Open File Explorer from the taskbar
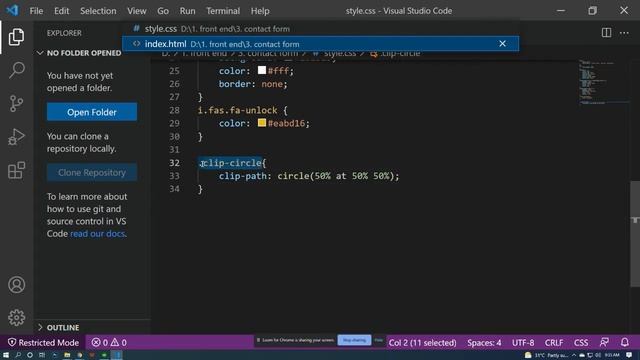Image resolution: width=640 pixels, height=360 pixels. click(67, 355)
